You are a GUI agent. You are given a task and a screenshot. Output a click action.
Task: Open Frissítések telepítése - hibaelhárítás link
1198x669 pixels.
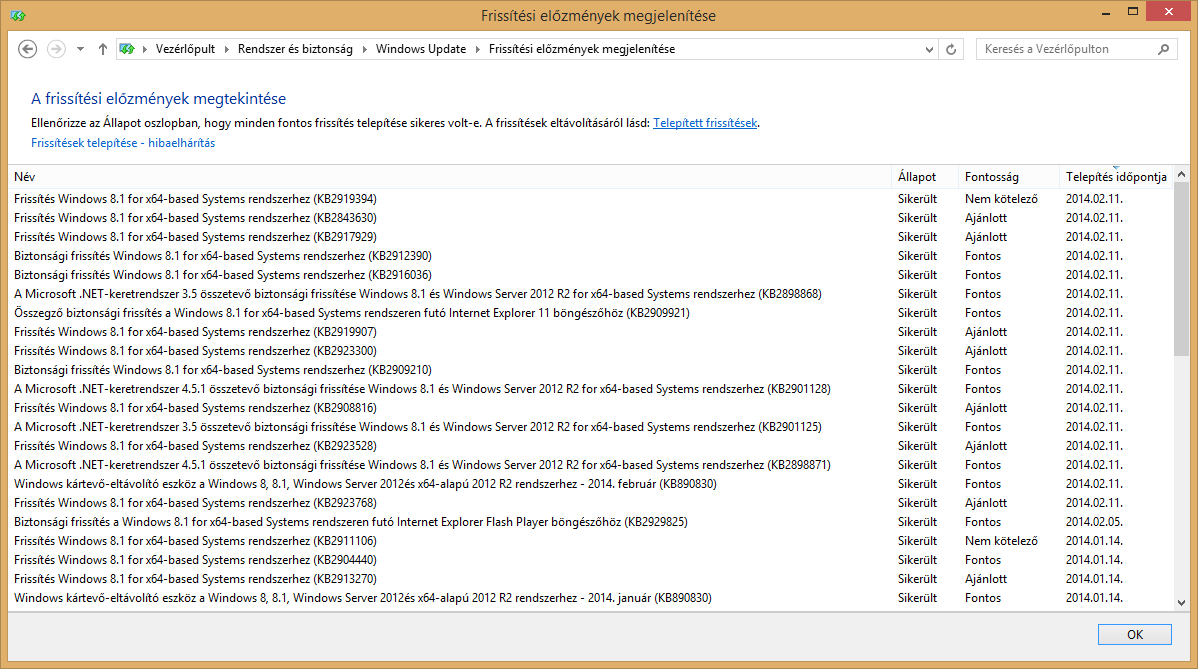(x=123, y=143)
